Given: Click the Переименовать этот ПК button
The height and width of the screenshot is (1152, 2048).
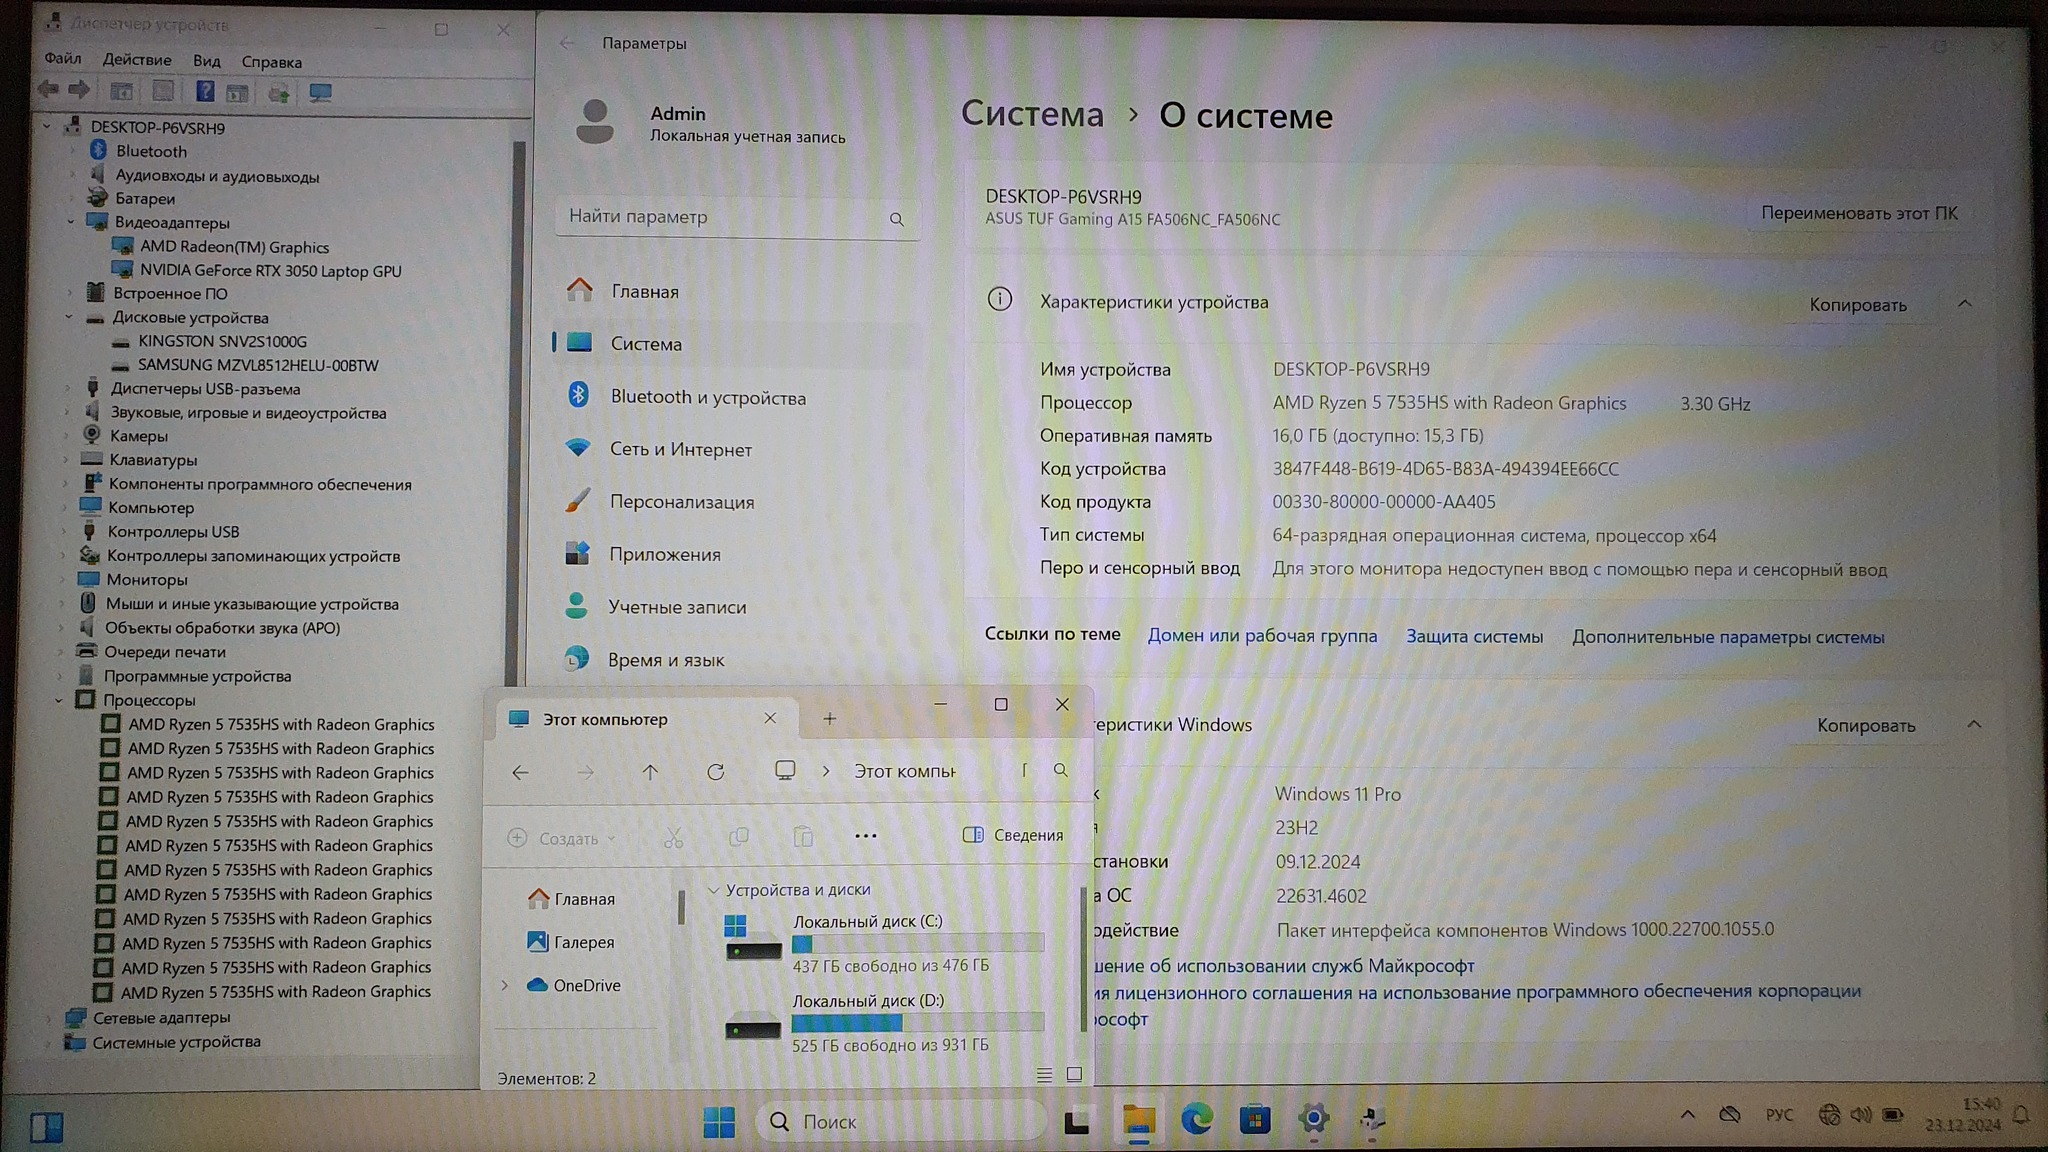Looking at the screenshot, I should [1858, 213].
